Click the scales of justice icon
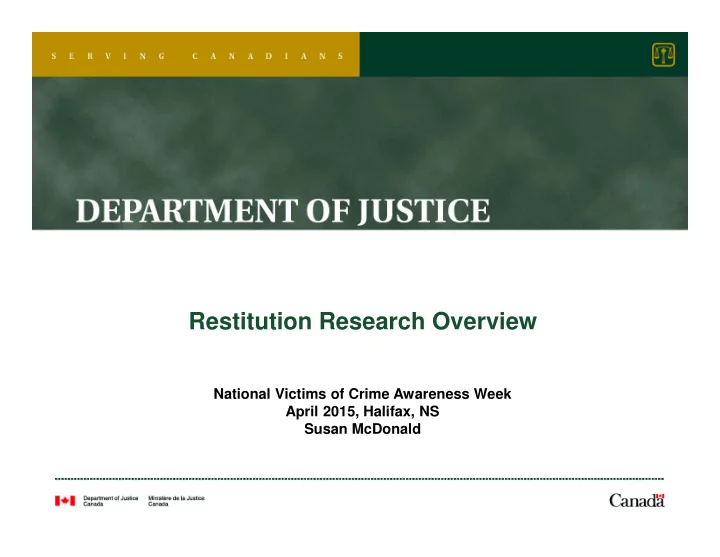 point(663,55)
